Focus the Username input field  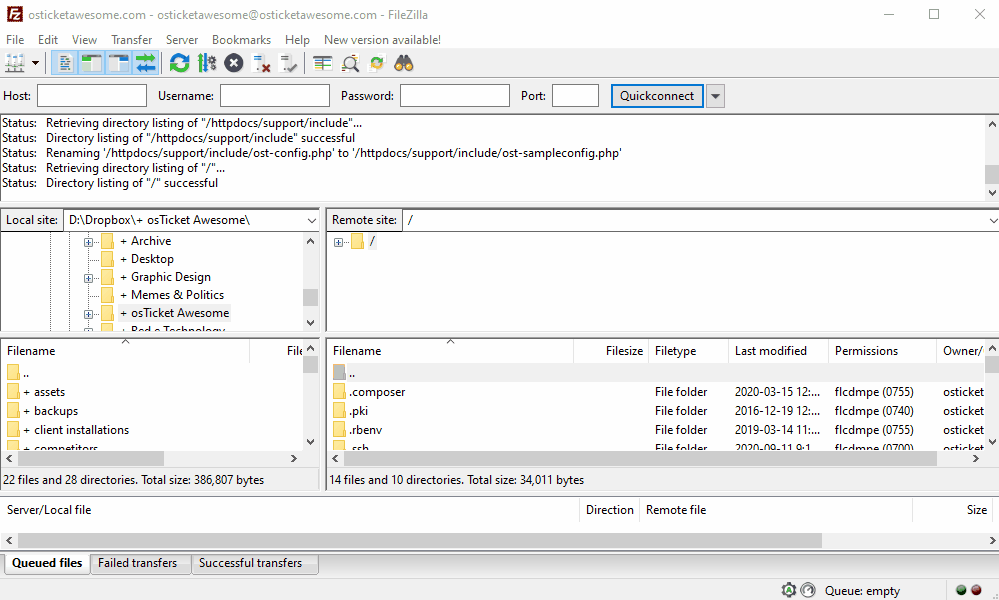[275, 96]
